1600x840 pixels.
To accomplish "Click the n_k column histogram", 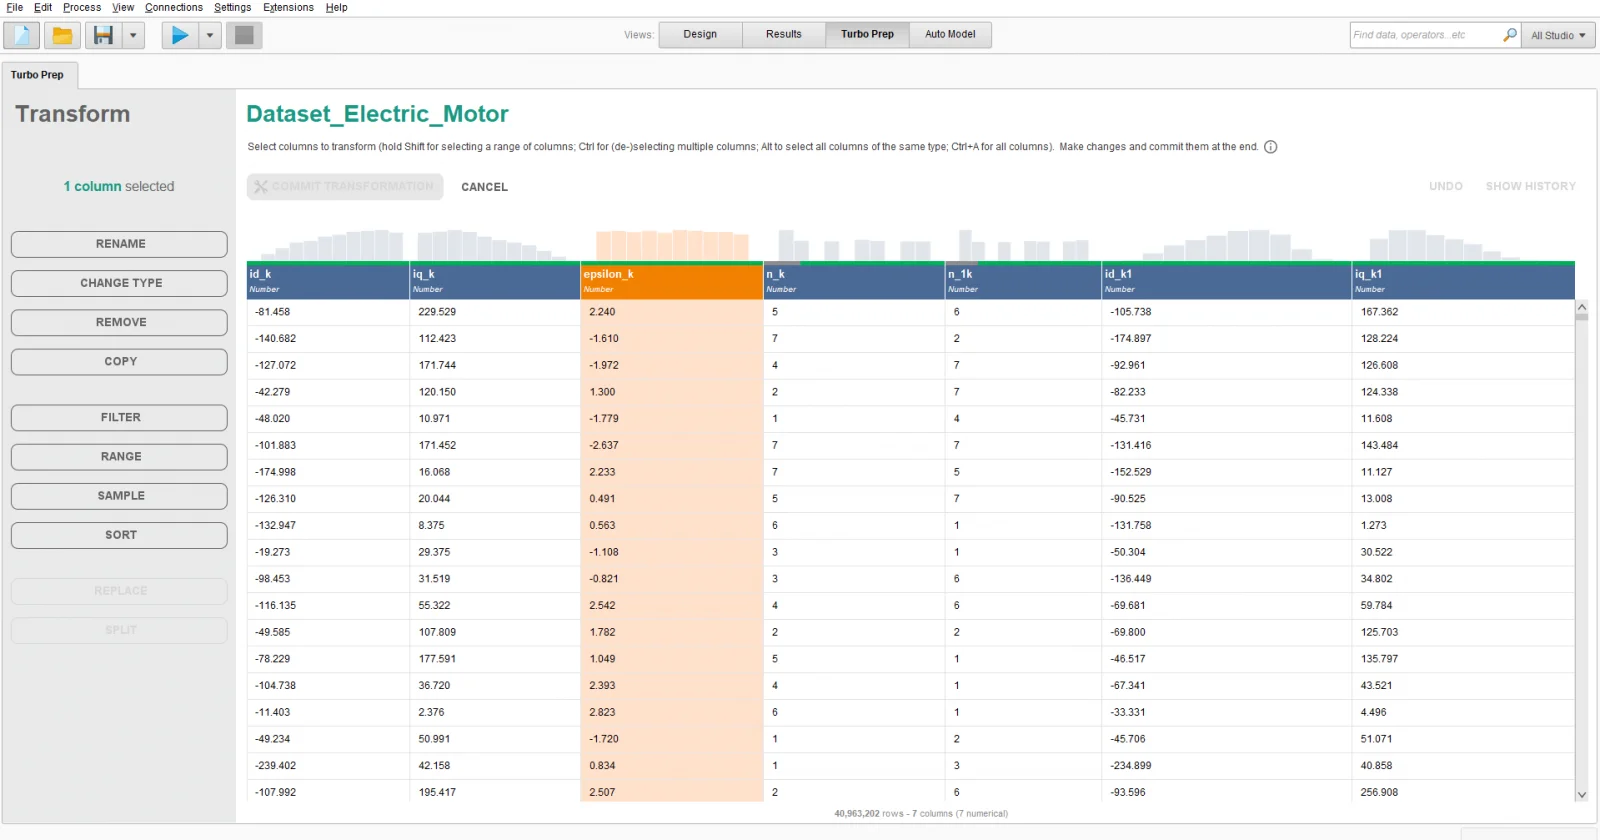I will click(x=853, y=245).
